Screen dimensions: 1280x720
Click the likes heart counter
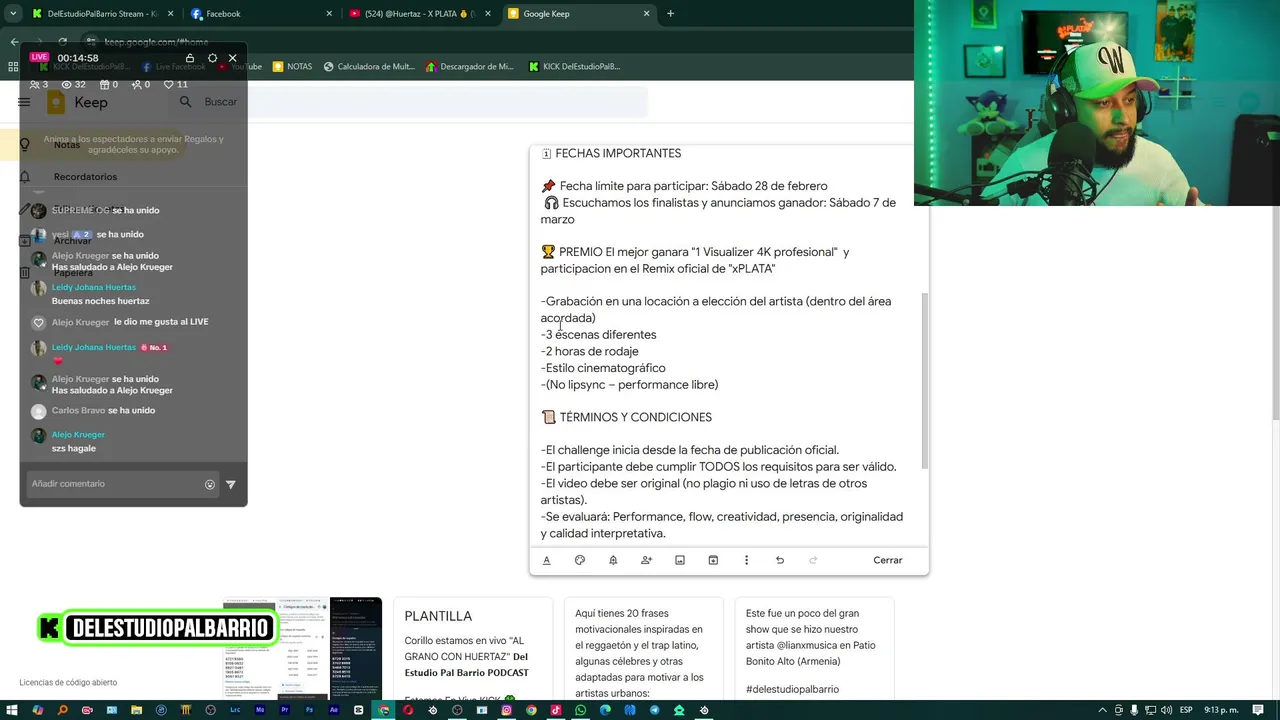point(175,85)
